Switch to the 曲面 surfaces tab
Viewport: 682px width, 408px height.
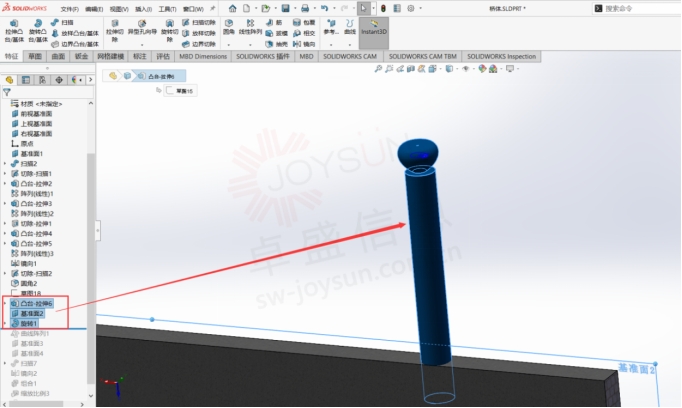[x=58, y=56]
